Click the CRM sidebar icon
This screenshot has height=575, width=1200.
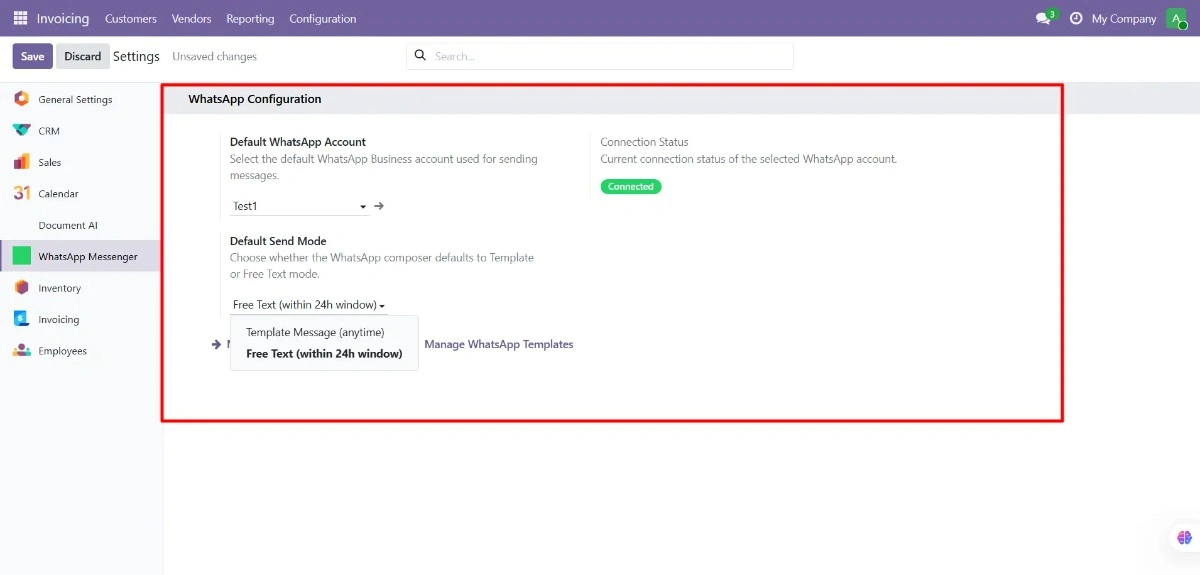click(21, 130)
